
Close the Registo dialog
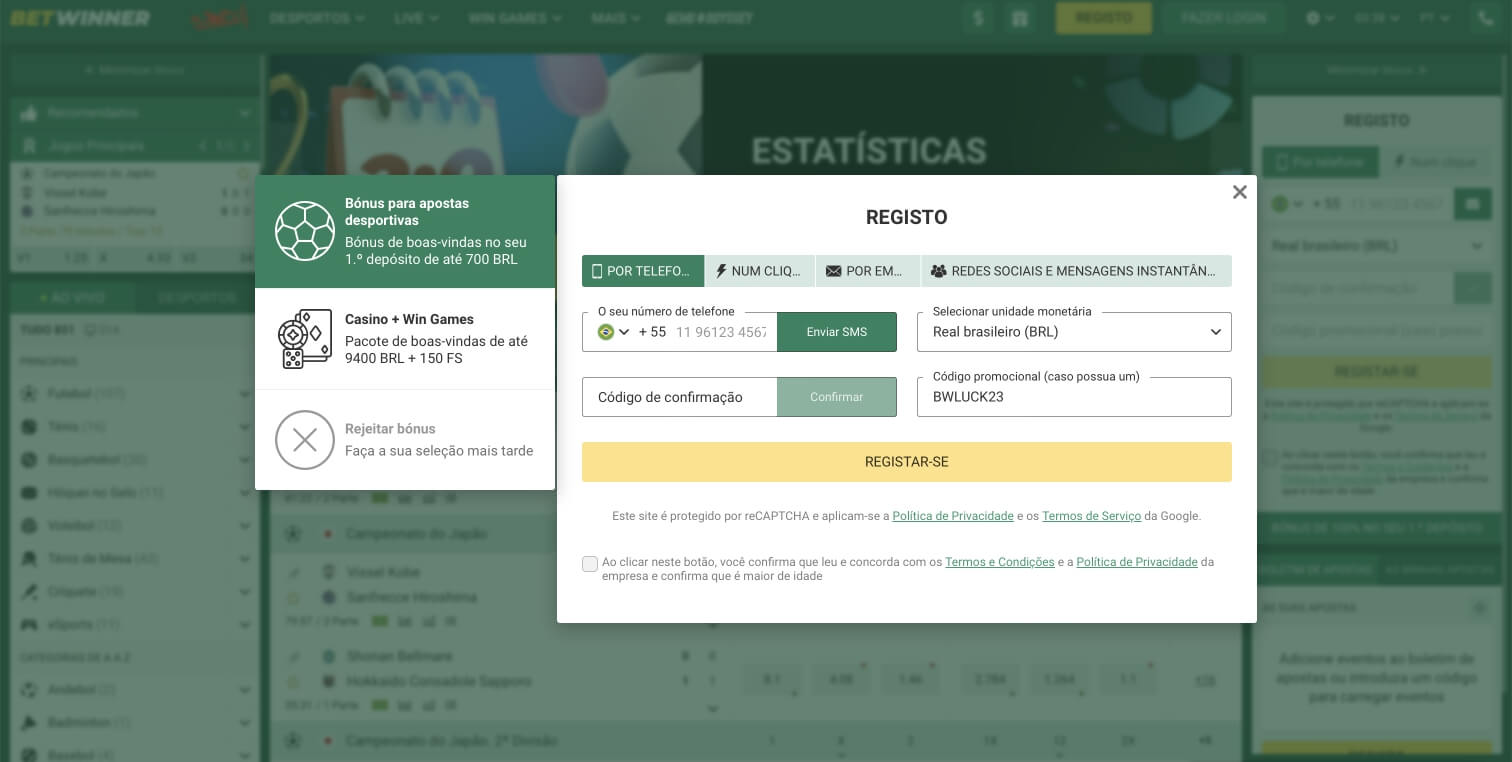[x=1240, y=192]
